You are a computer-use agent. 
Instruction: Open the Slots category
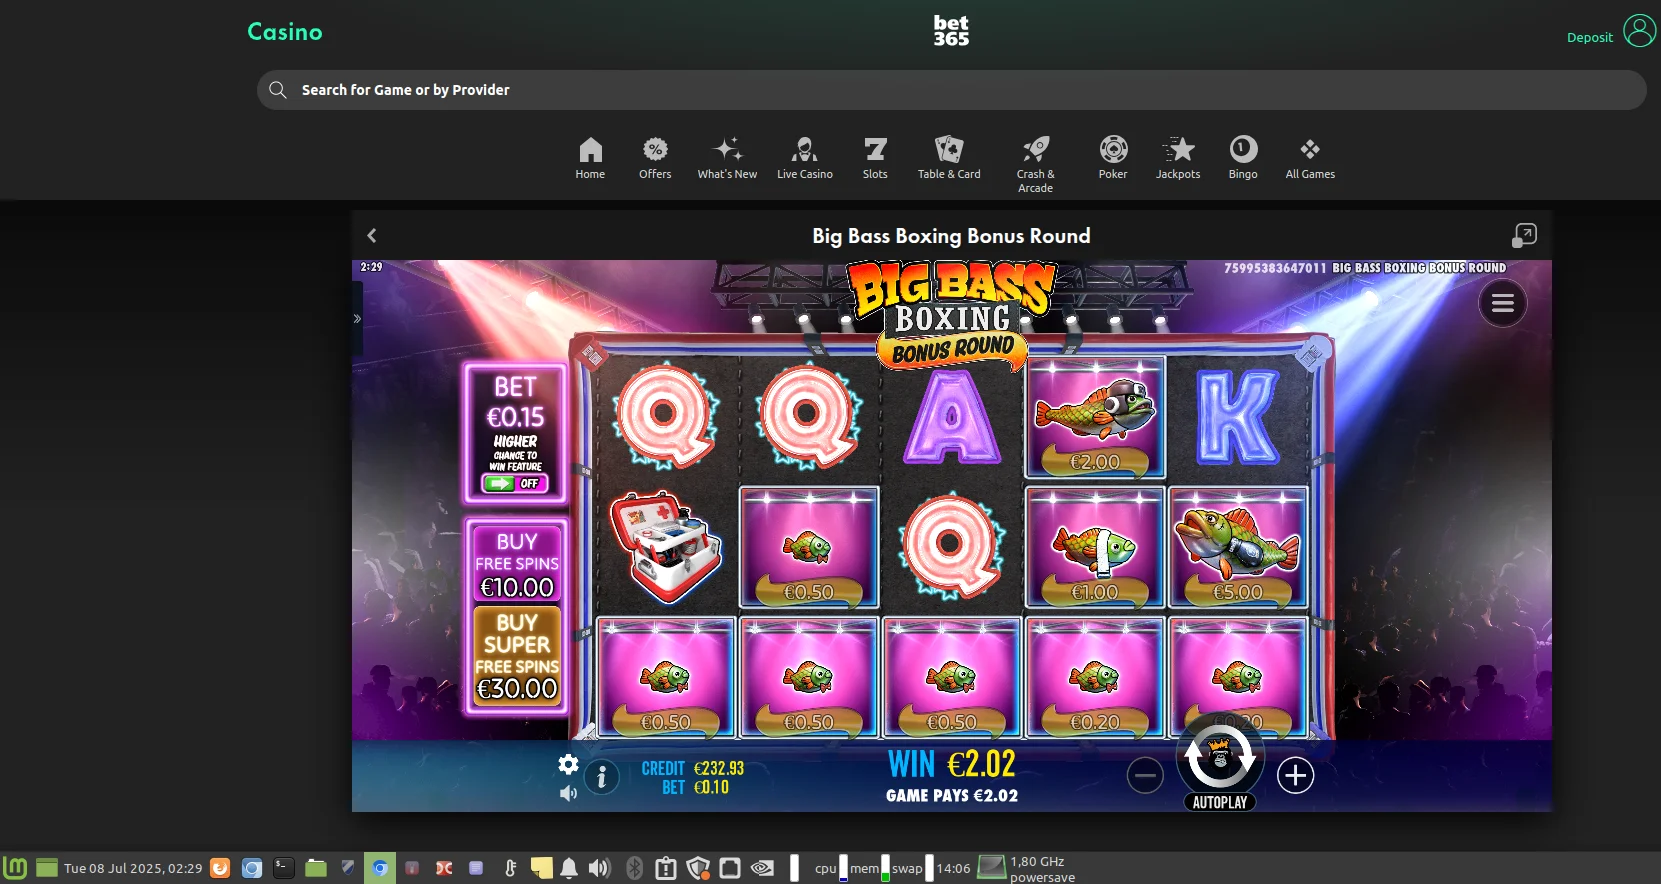point(875,158)
